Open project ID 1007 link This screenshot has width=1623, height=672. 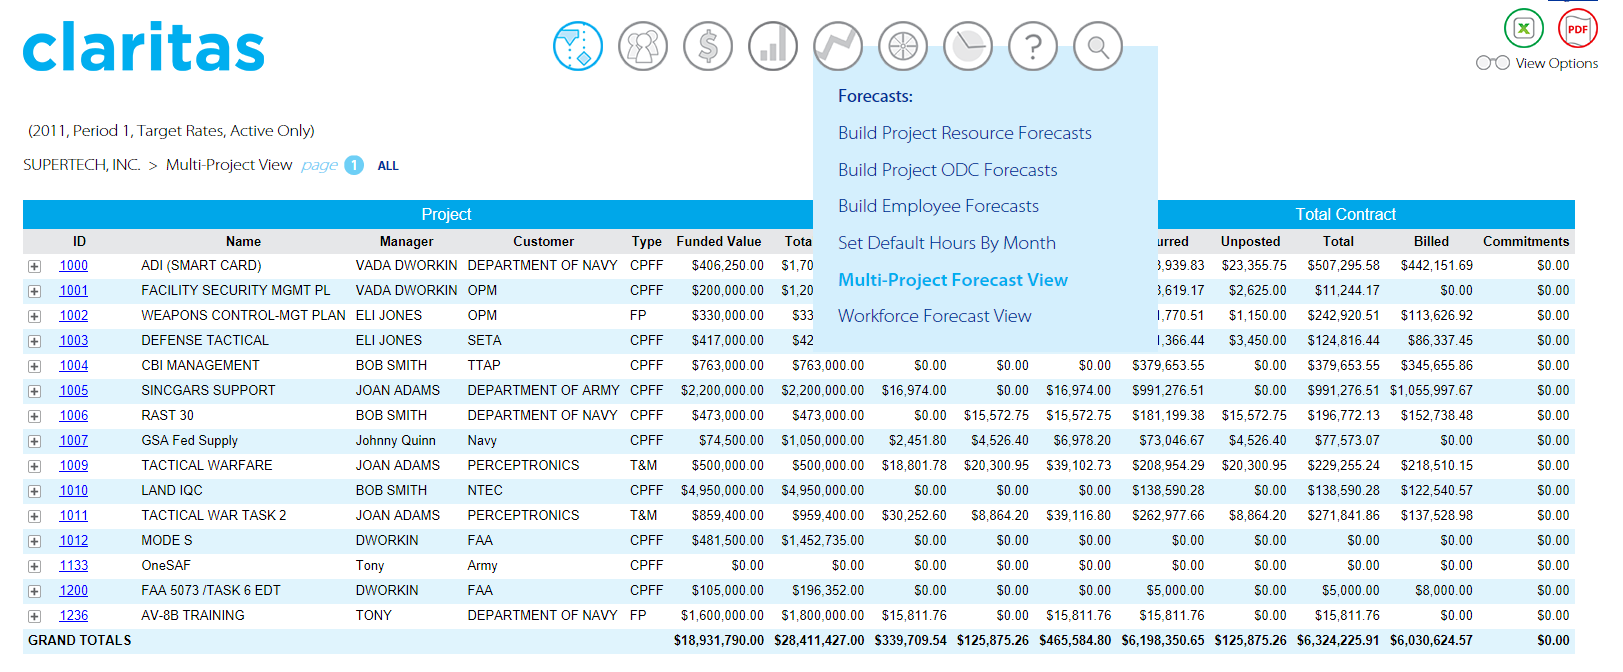(73, 440)
